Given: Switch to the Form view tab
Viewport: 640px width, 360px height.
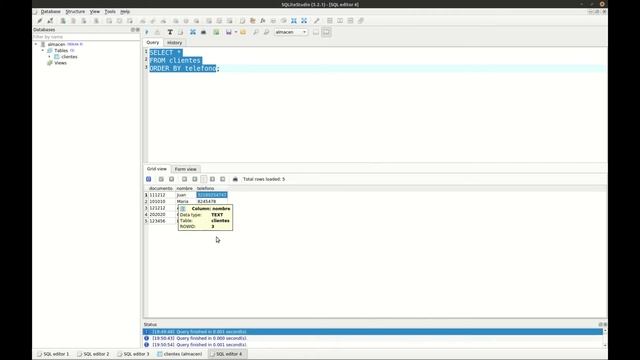Looking at the screenshot, I should point(185,169).
